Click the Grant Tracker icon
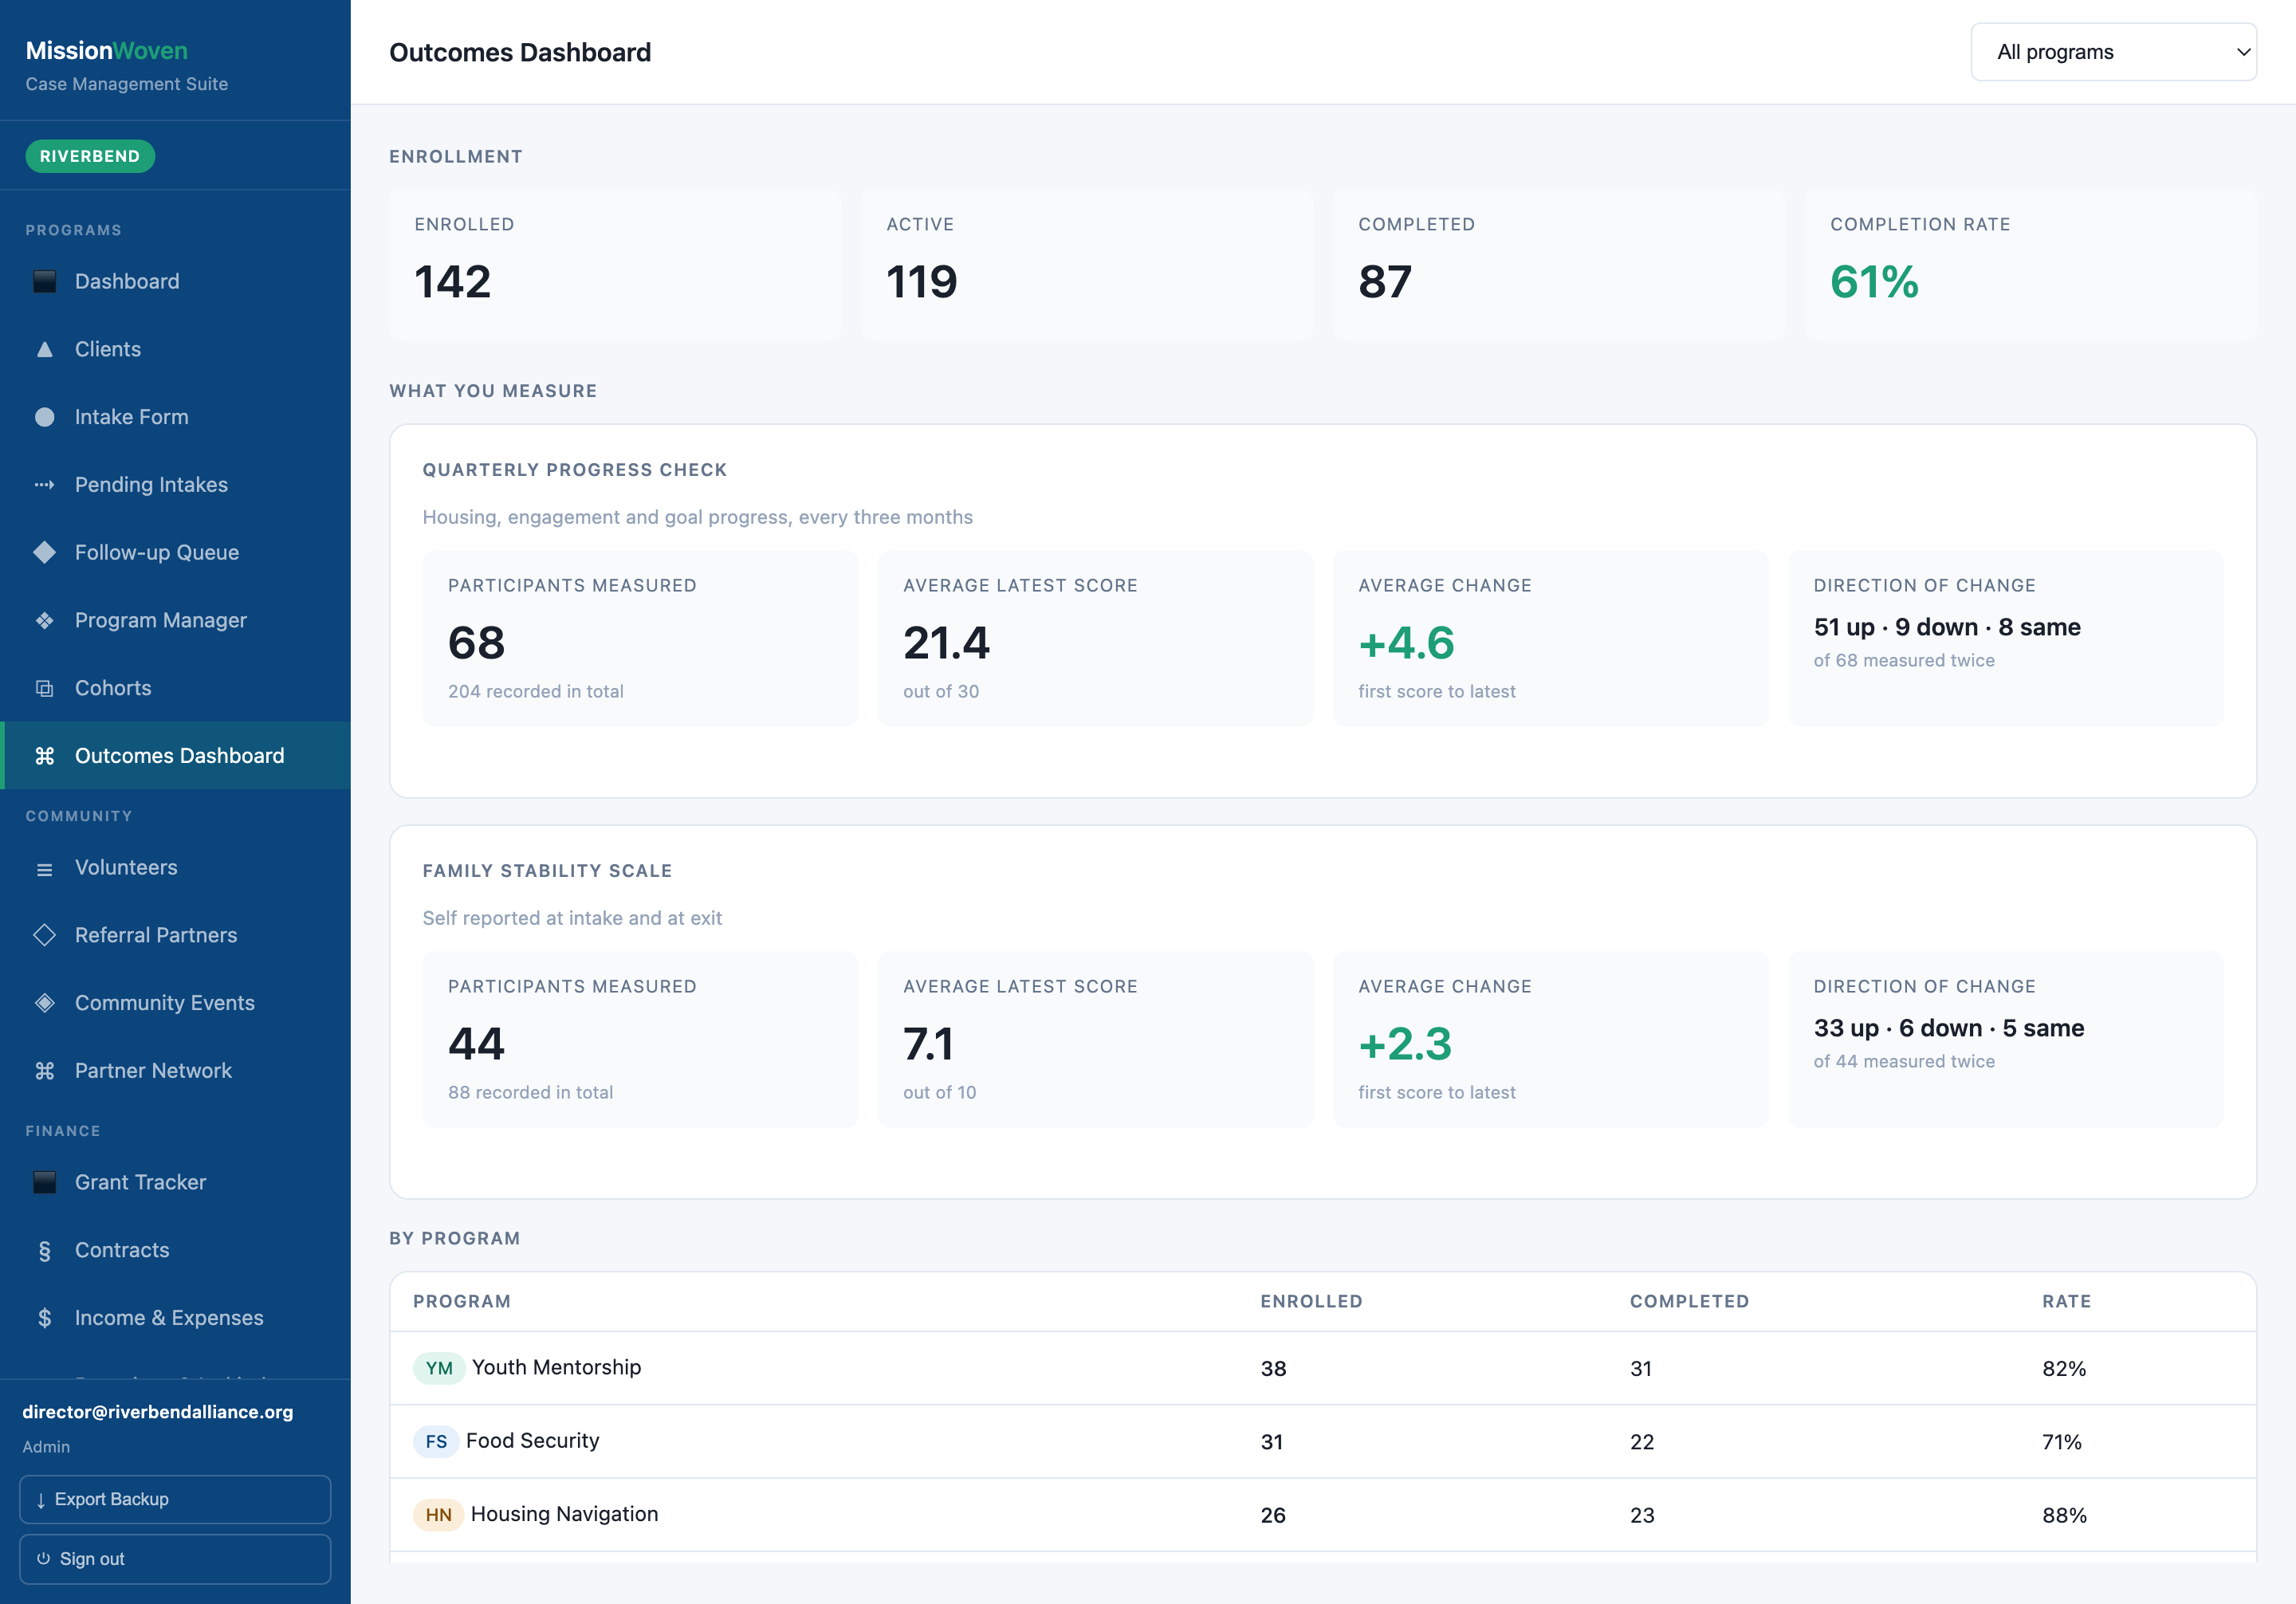 44,1183
